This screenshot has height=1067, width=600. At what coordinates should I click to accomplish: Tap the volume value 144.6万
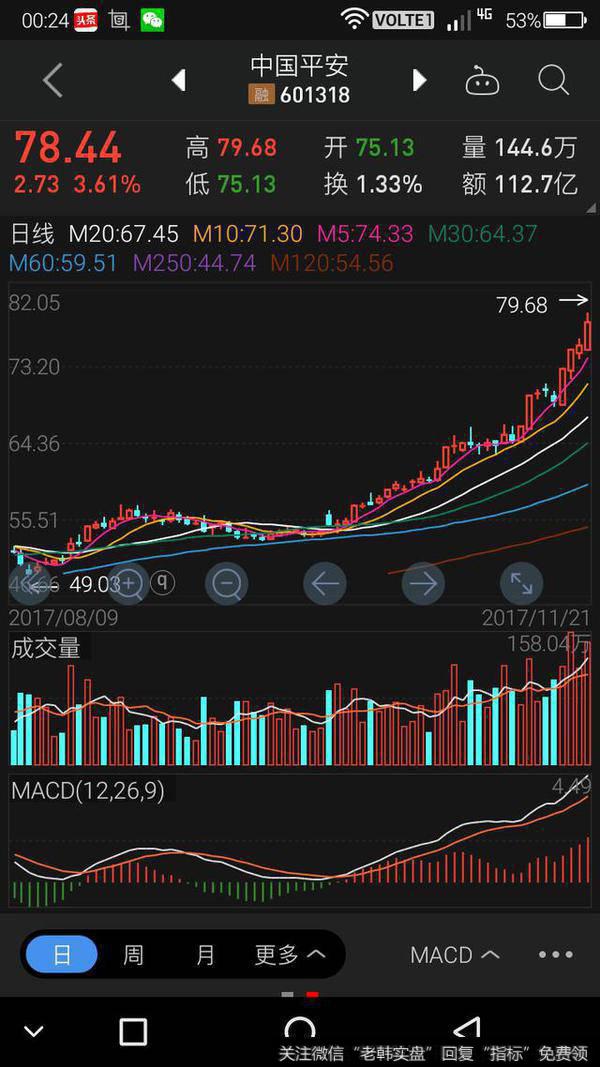(535, 148)
